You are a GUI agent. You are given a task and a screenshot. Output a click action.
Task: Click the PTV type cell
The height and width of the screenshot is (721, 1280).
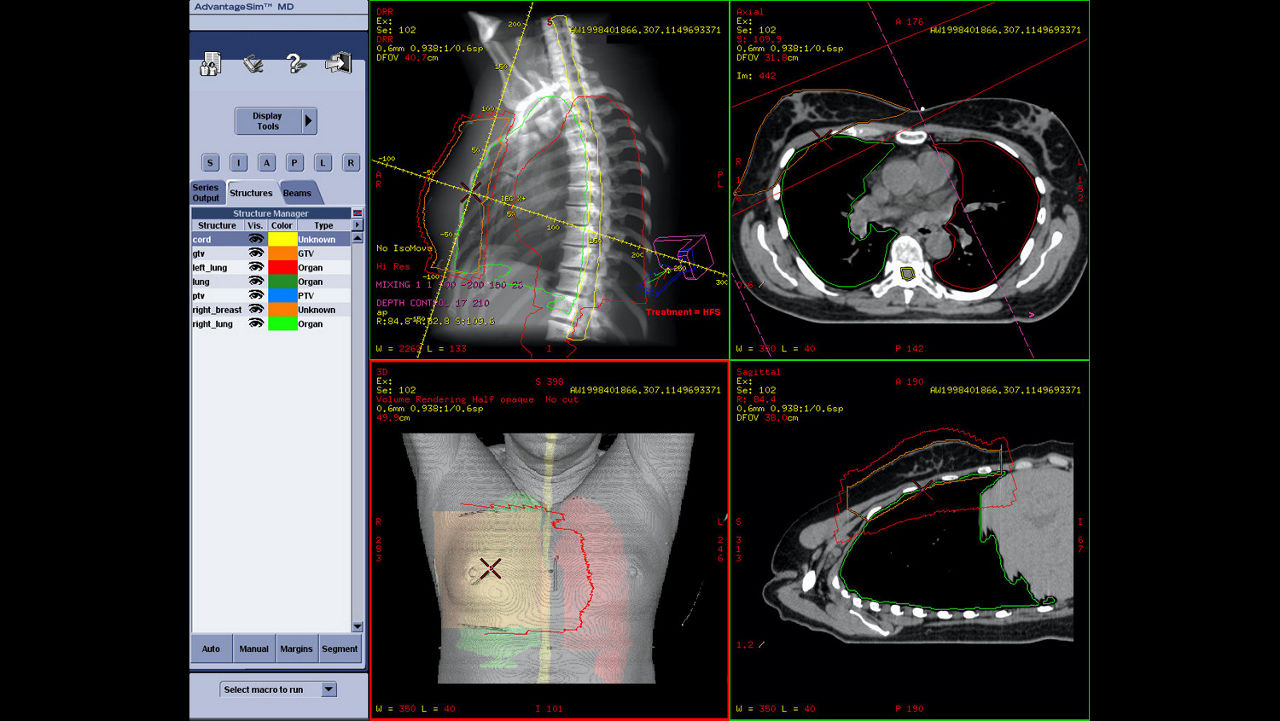pos(324,296)
